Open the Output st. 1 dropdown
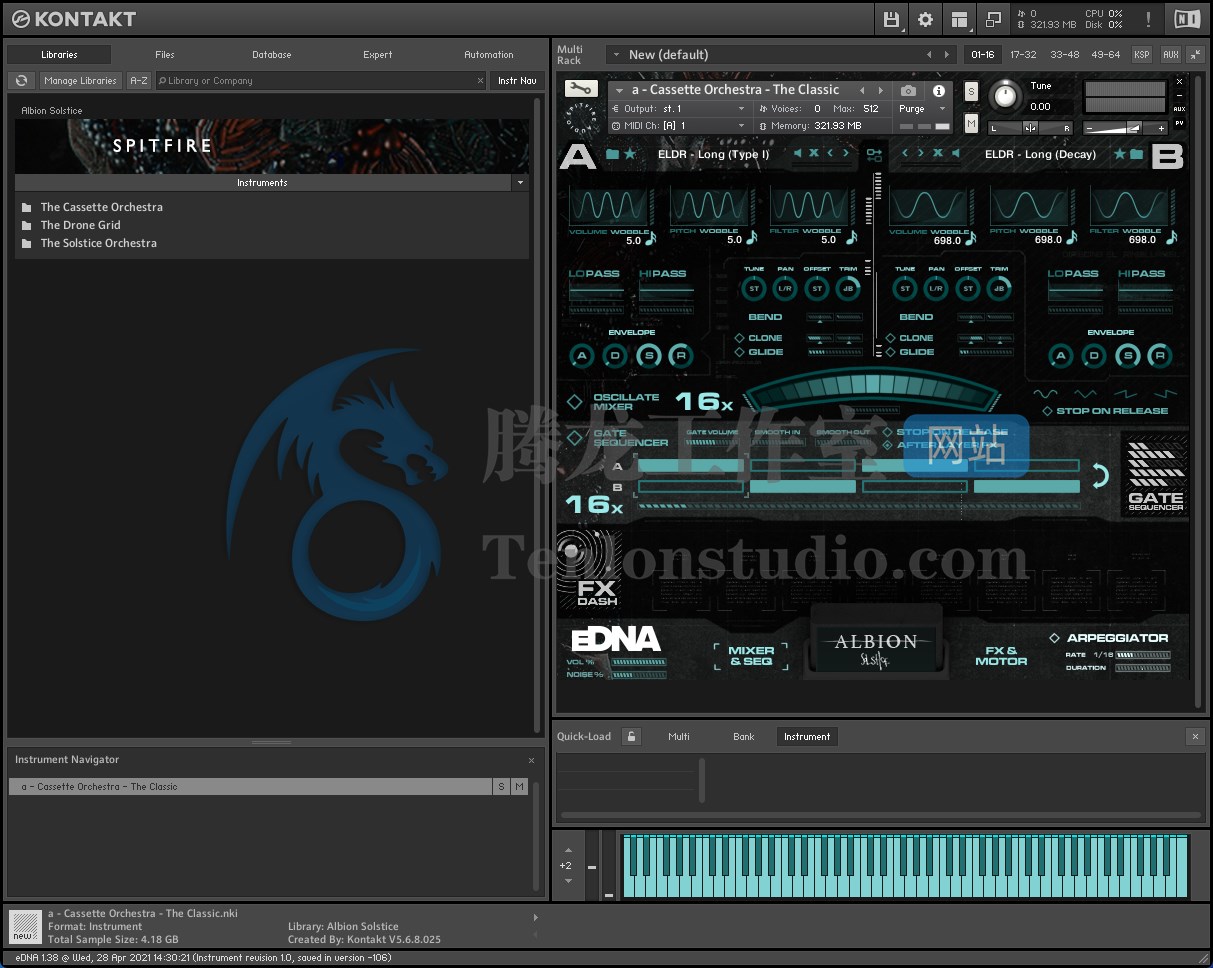1213x968 pixels. coord(741,109)
